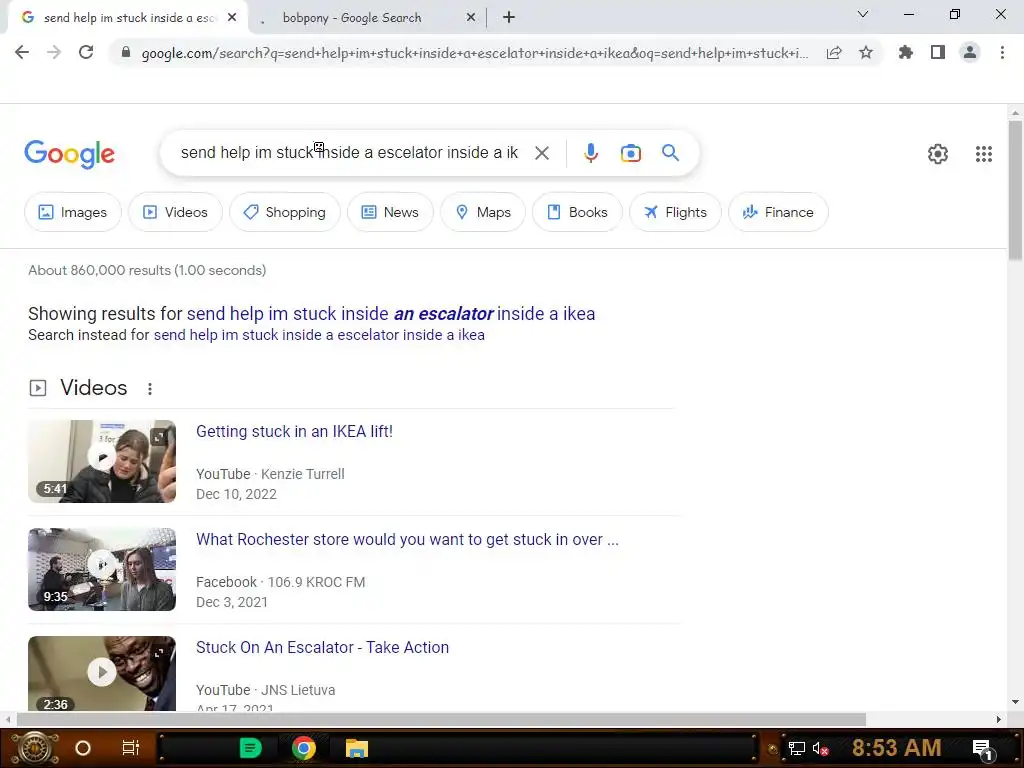Filter results by Finance
1024x768 pixels.
[778, 212]
